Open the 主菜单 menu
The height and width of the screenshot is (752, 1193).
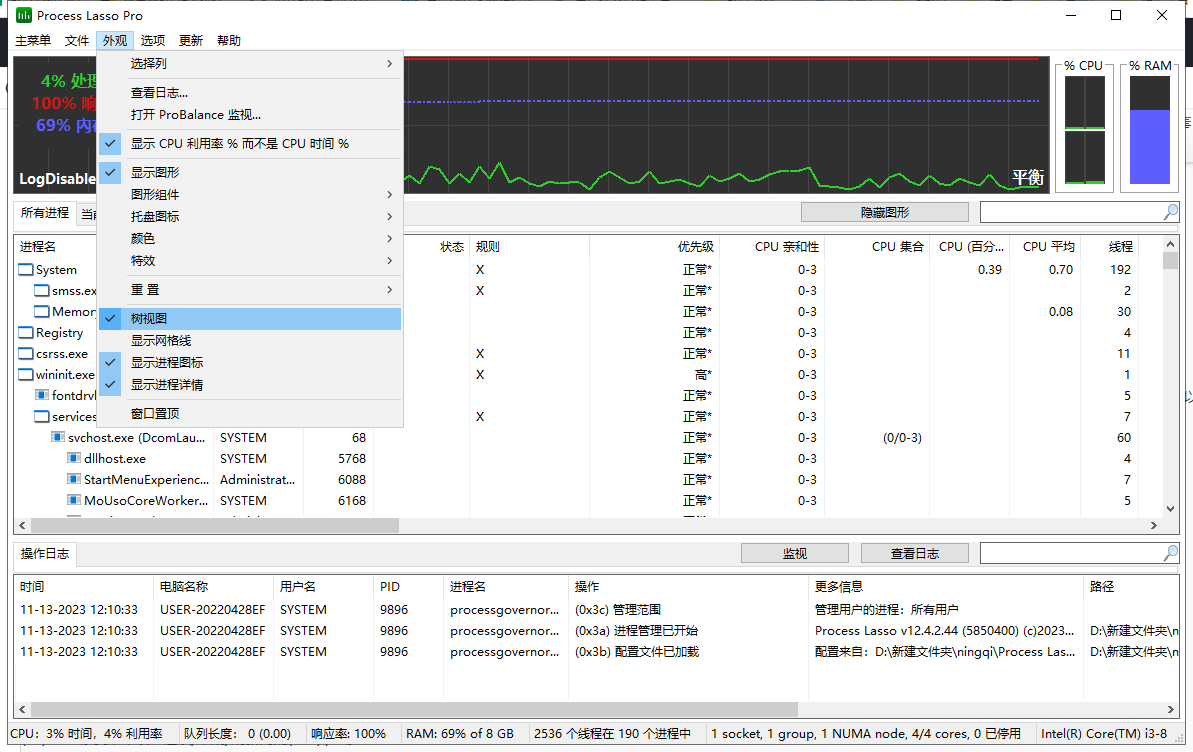click(33, 40)
